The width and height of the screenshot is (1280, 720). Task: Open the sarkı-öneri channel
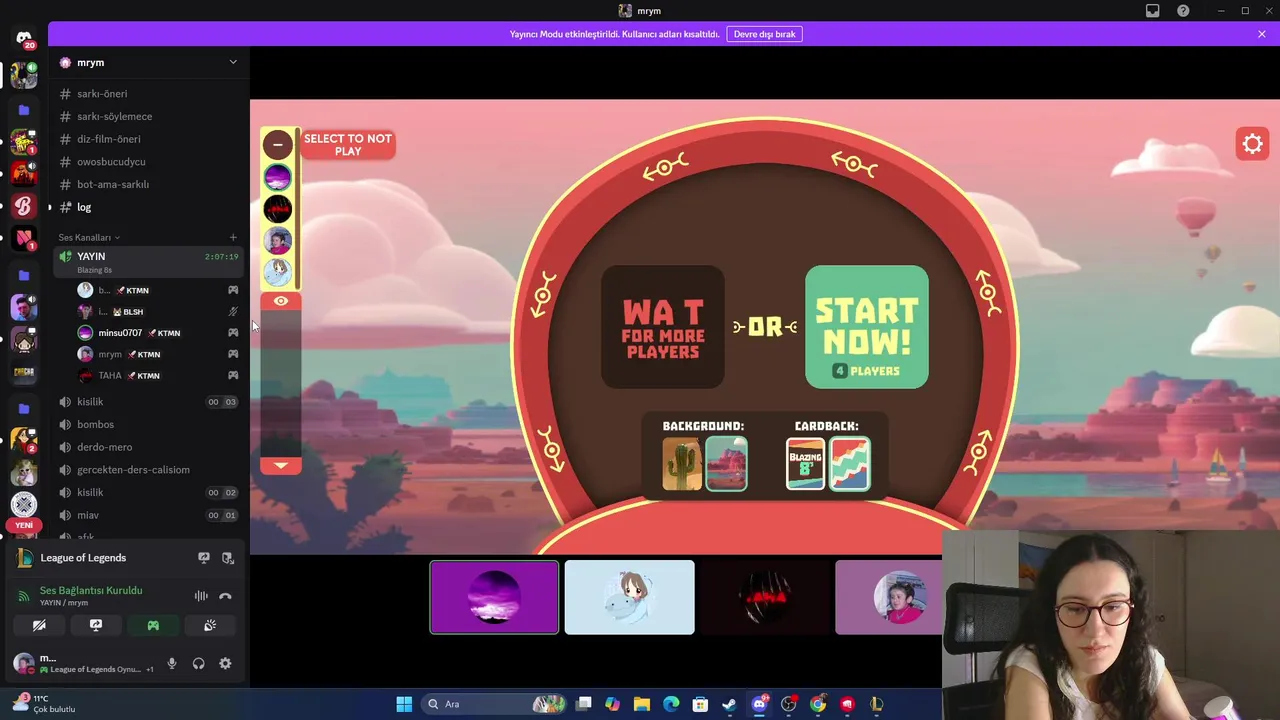coord(148,94)
